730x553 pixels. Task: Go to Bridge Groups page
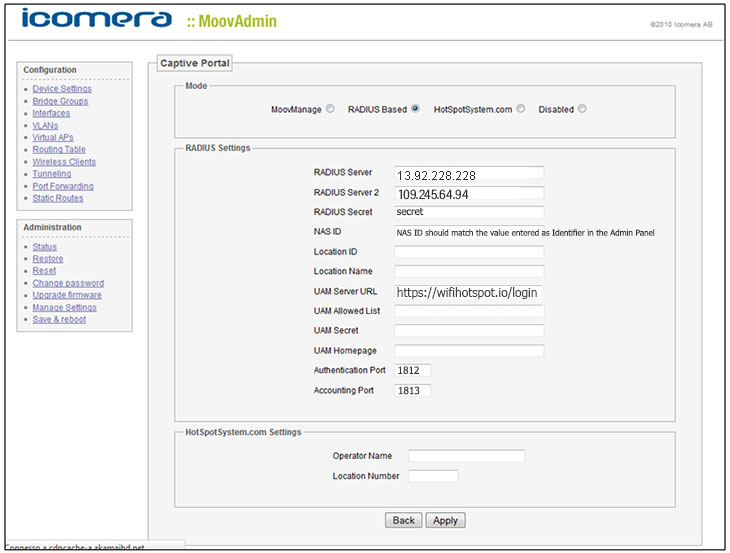click(x=60, y=101)
